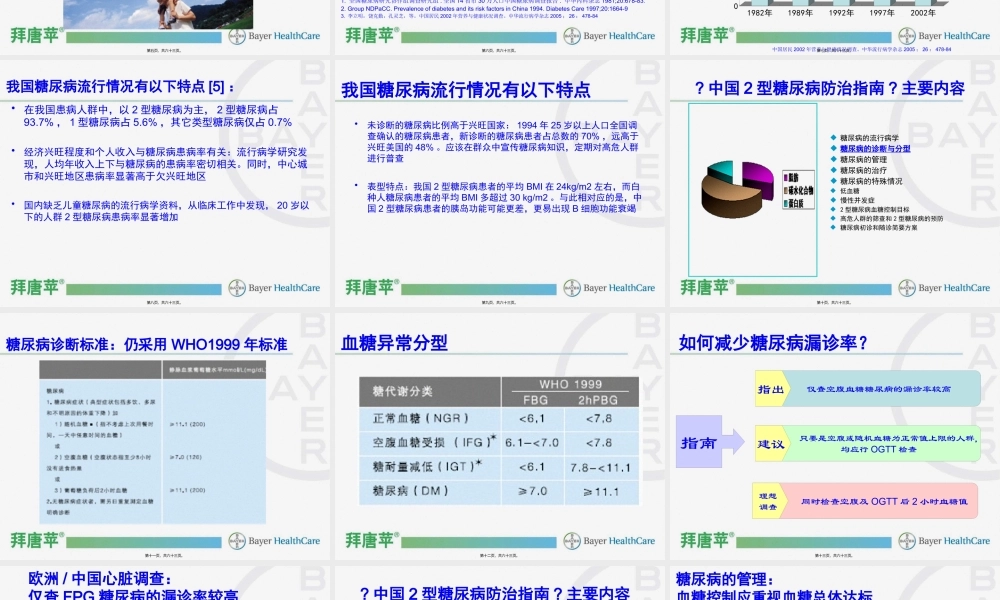Click the diamond bullet before 低血糖

[x=832, y=189]
